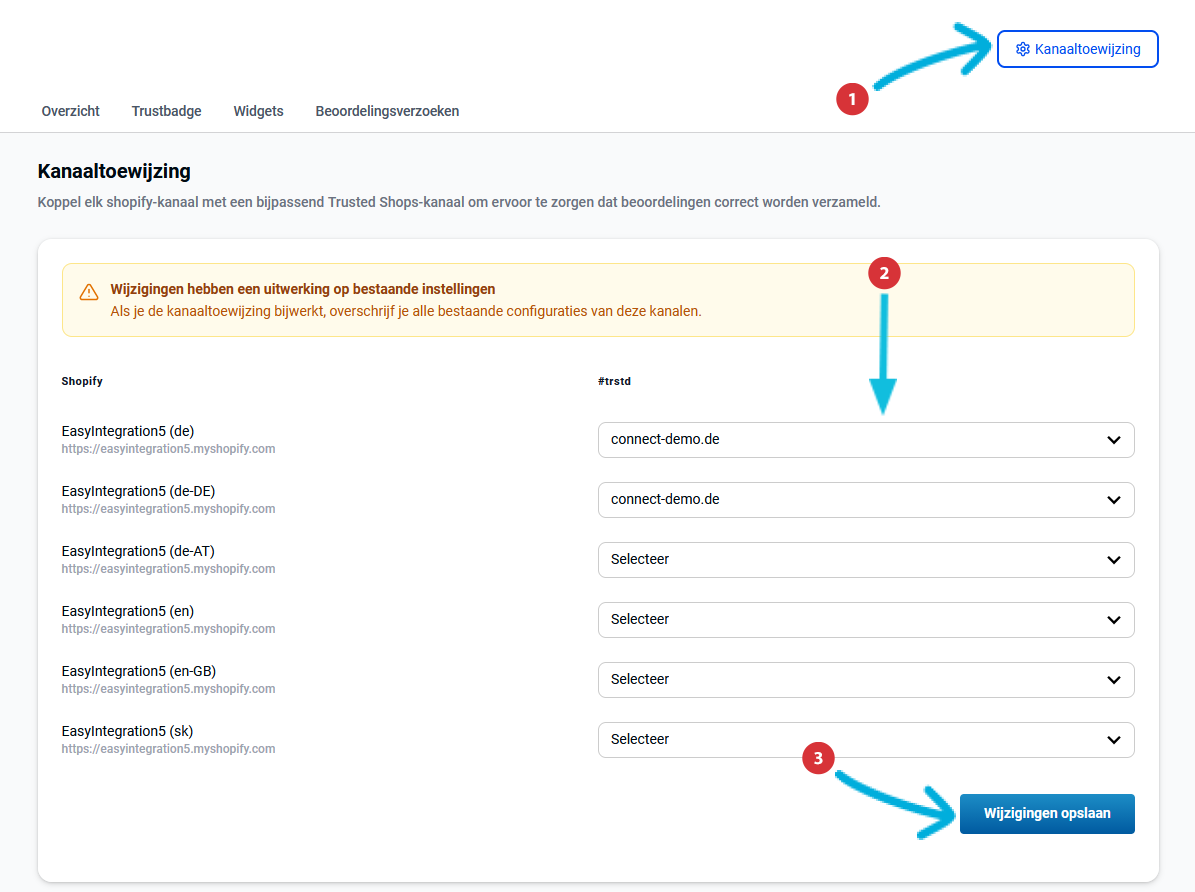This screenshot has height=892, width=1195.
Task: Click the yellow warning banner text
Action: [405, 311]
